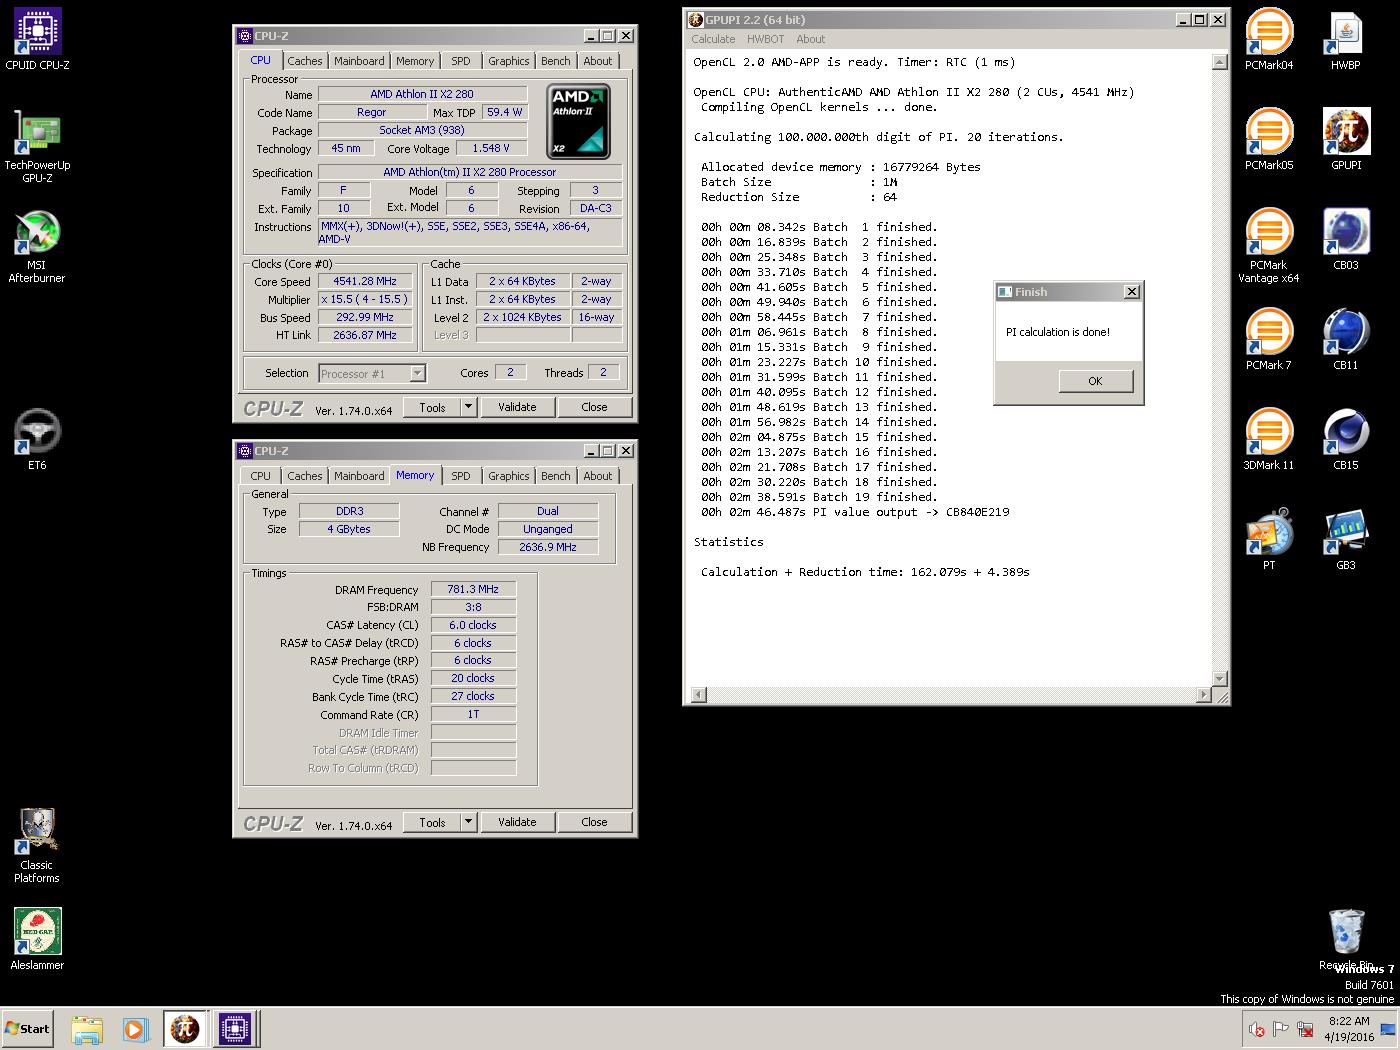The image size is (1400, 1050).
Task: Switch to GPUPI via its taskbar button
Action: coord(185,1029)
